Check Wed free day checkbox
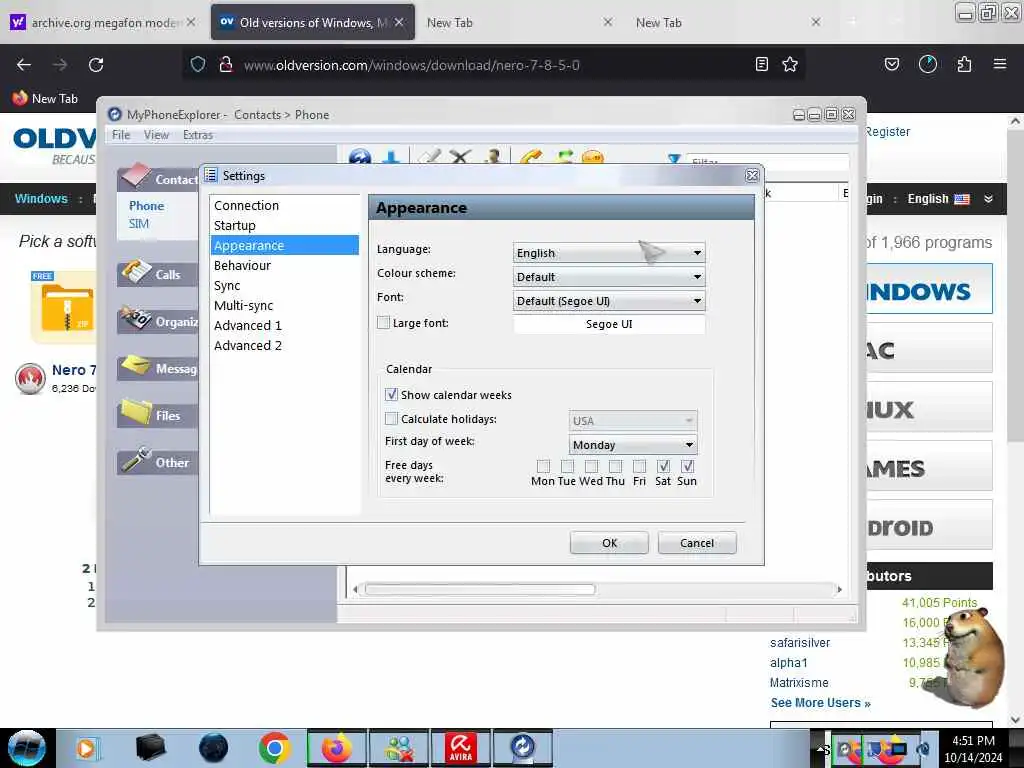 point(591,466)
